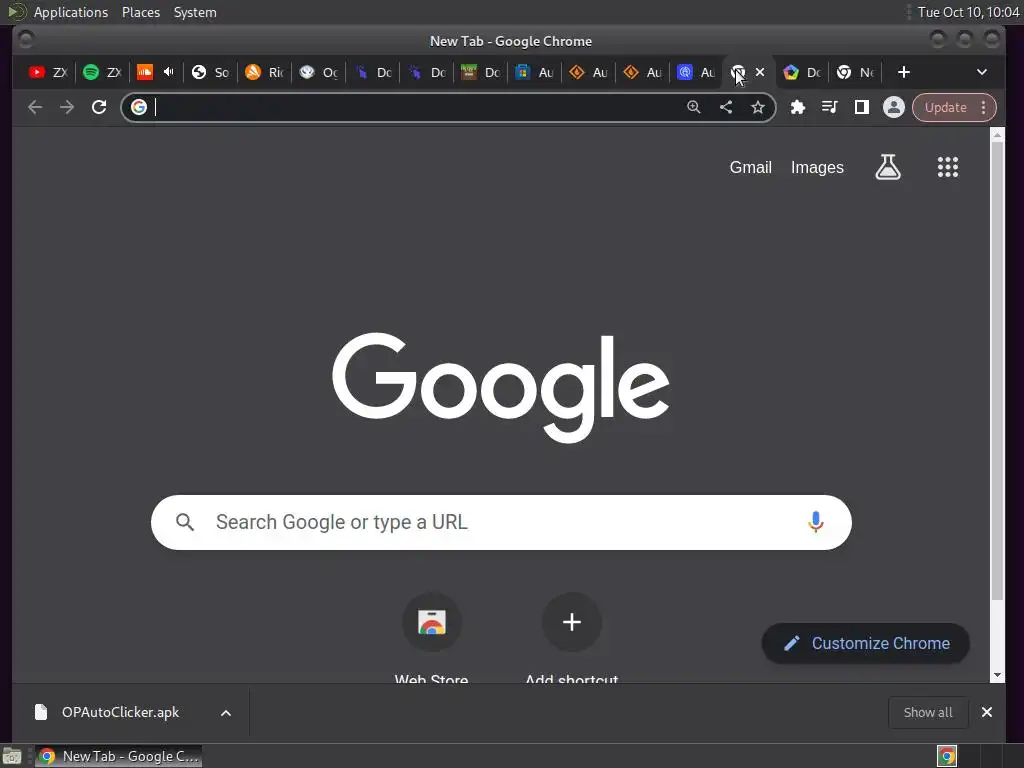
Task: Select the New Tab - Google Chrome taskbar button
Action: coord(118,756)
